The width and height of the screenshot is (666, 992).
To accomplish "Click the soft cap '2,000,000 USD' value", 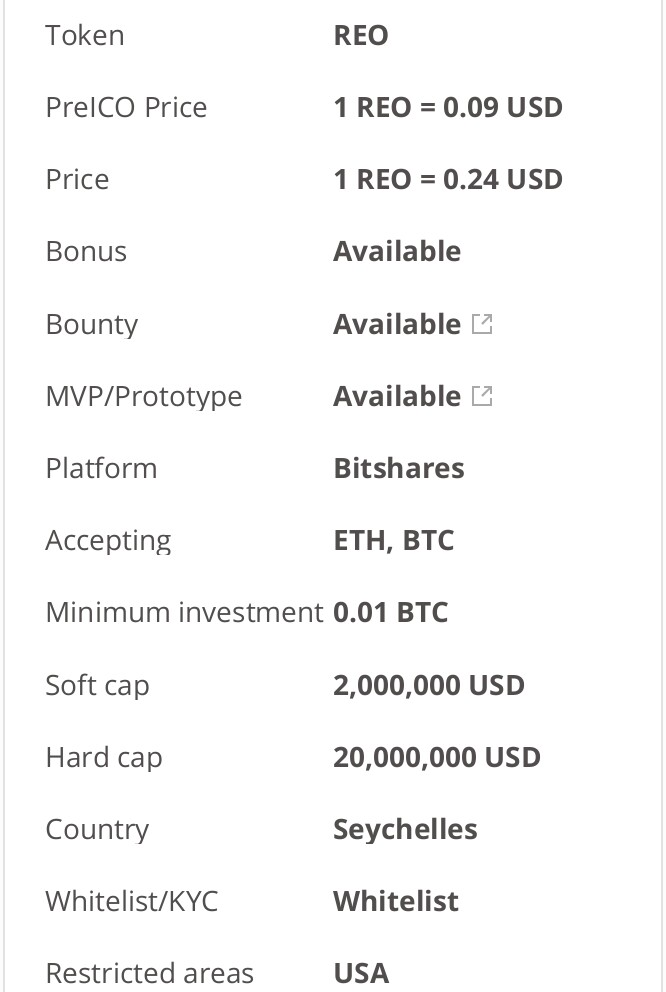I will (x=429, y=685).
